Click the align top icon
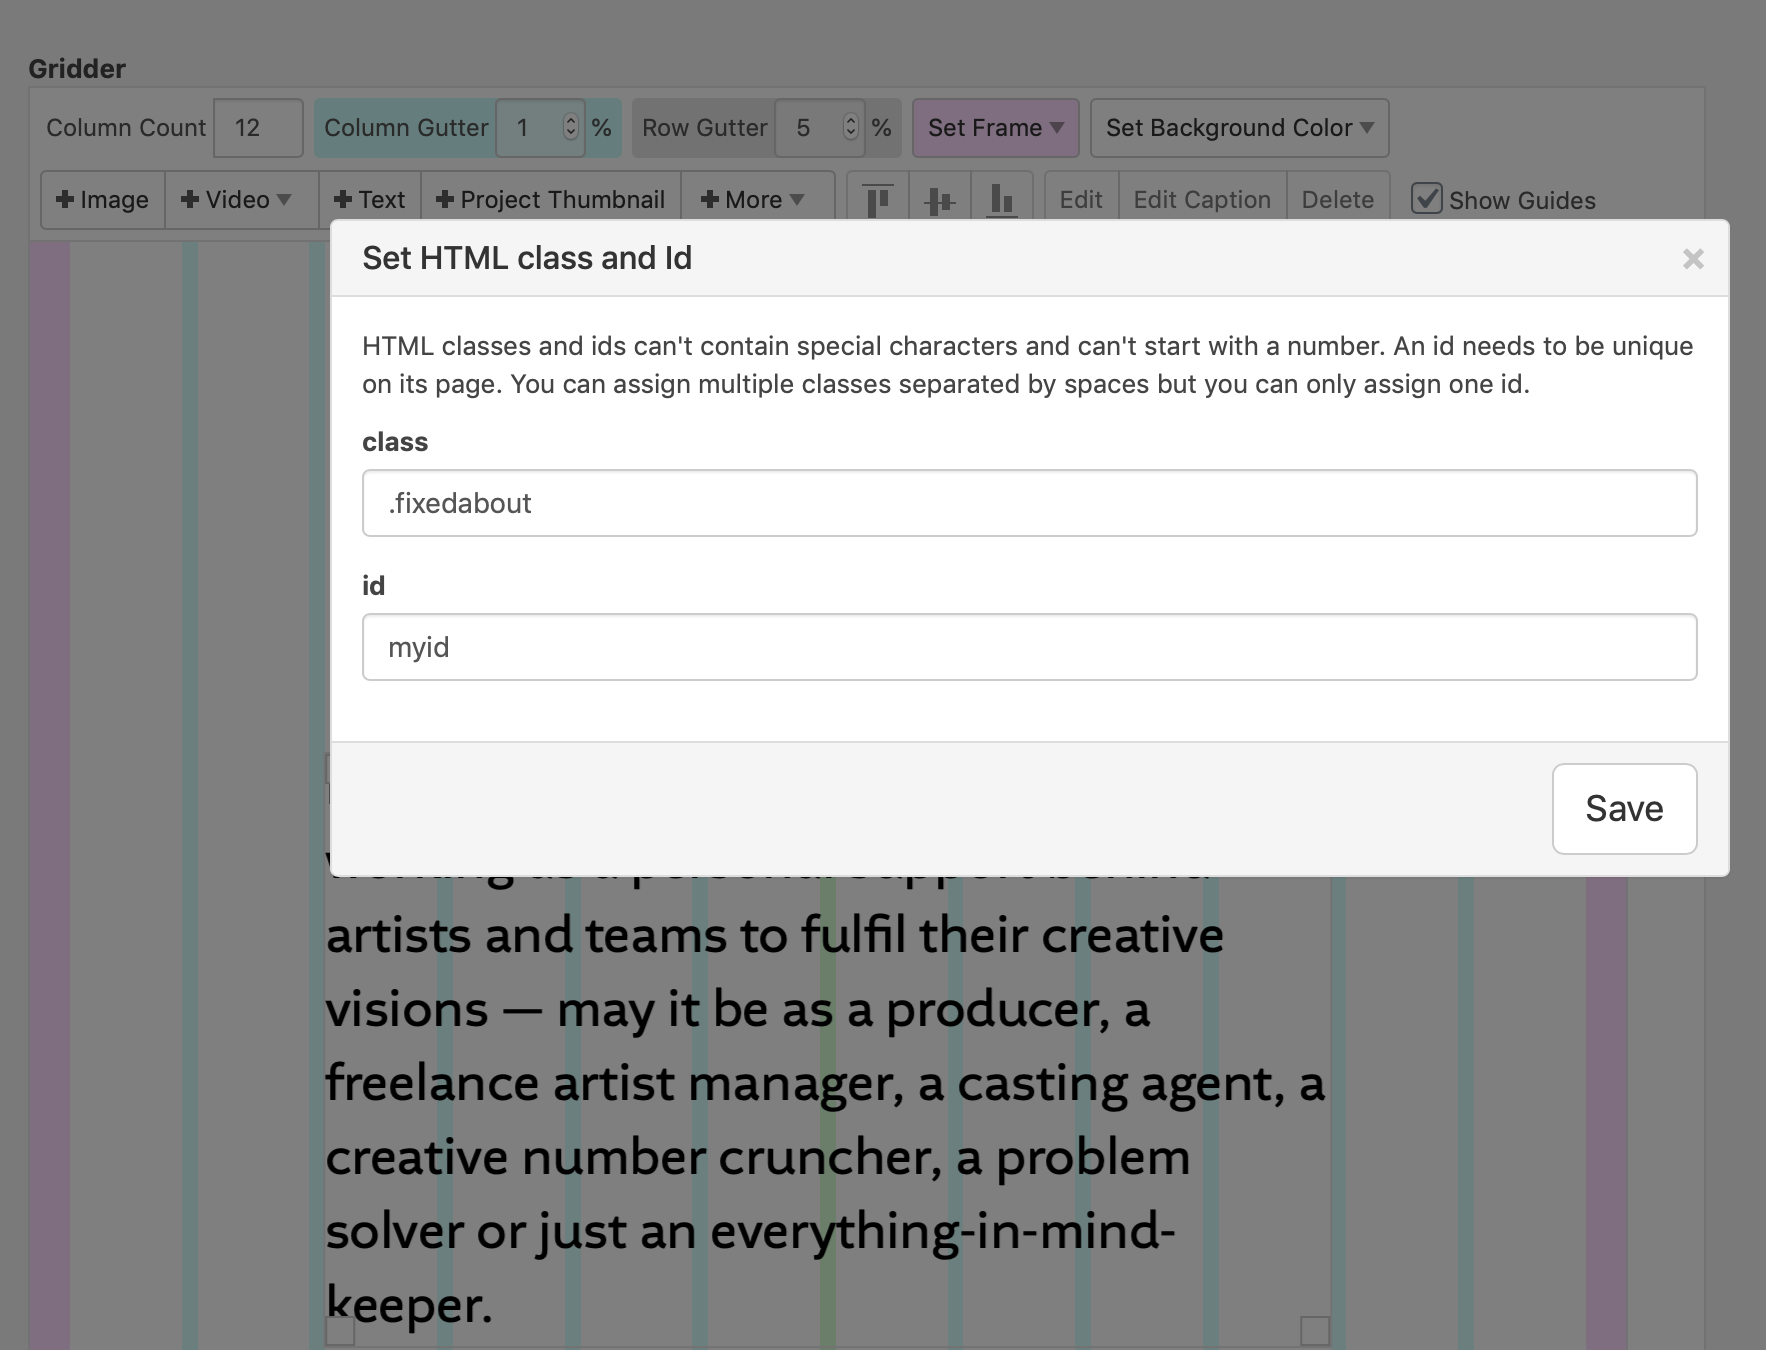The width and height of the screenshot is (1766, 1350). pyautogui.click(x=878, y=200)
